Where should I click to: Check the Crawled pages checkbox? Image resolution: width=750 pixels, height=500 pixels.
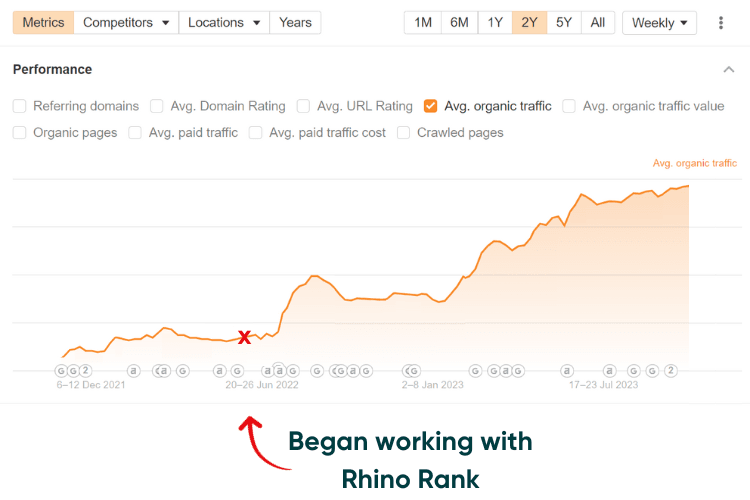[x=404, y=132]
